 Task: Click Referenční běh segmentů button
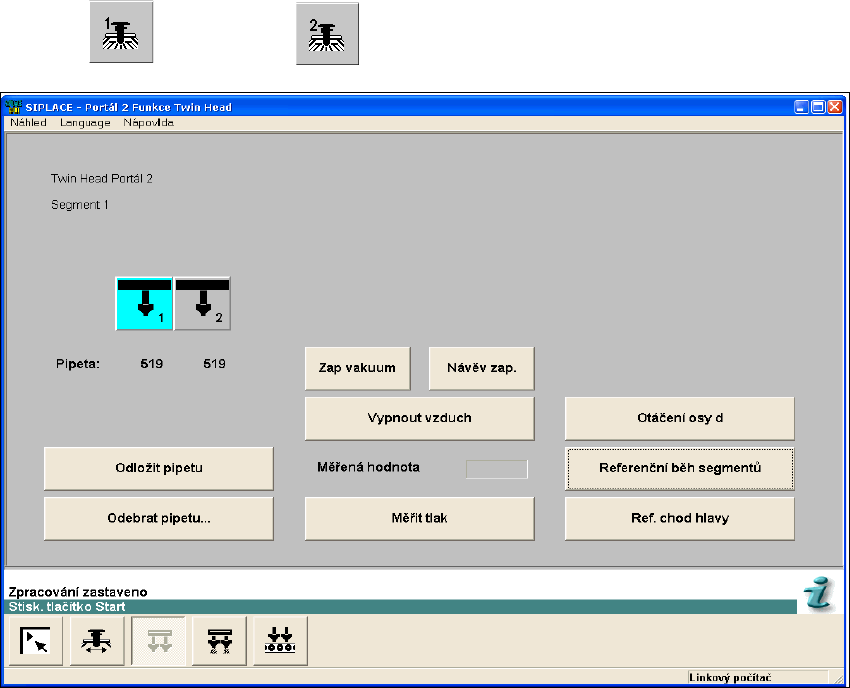(x=680, y=468)
